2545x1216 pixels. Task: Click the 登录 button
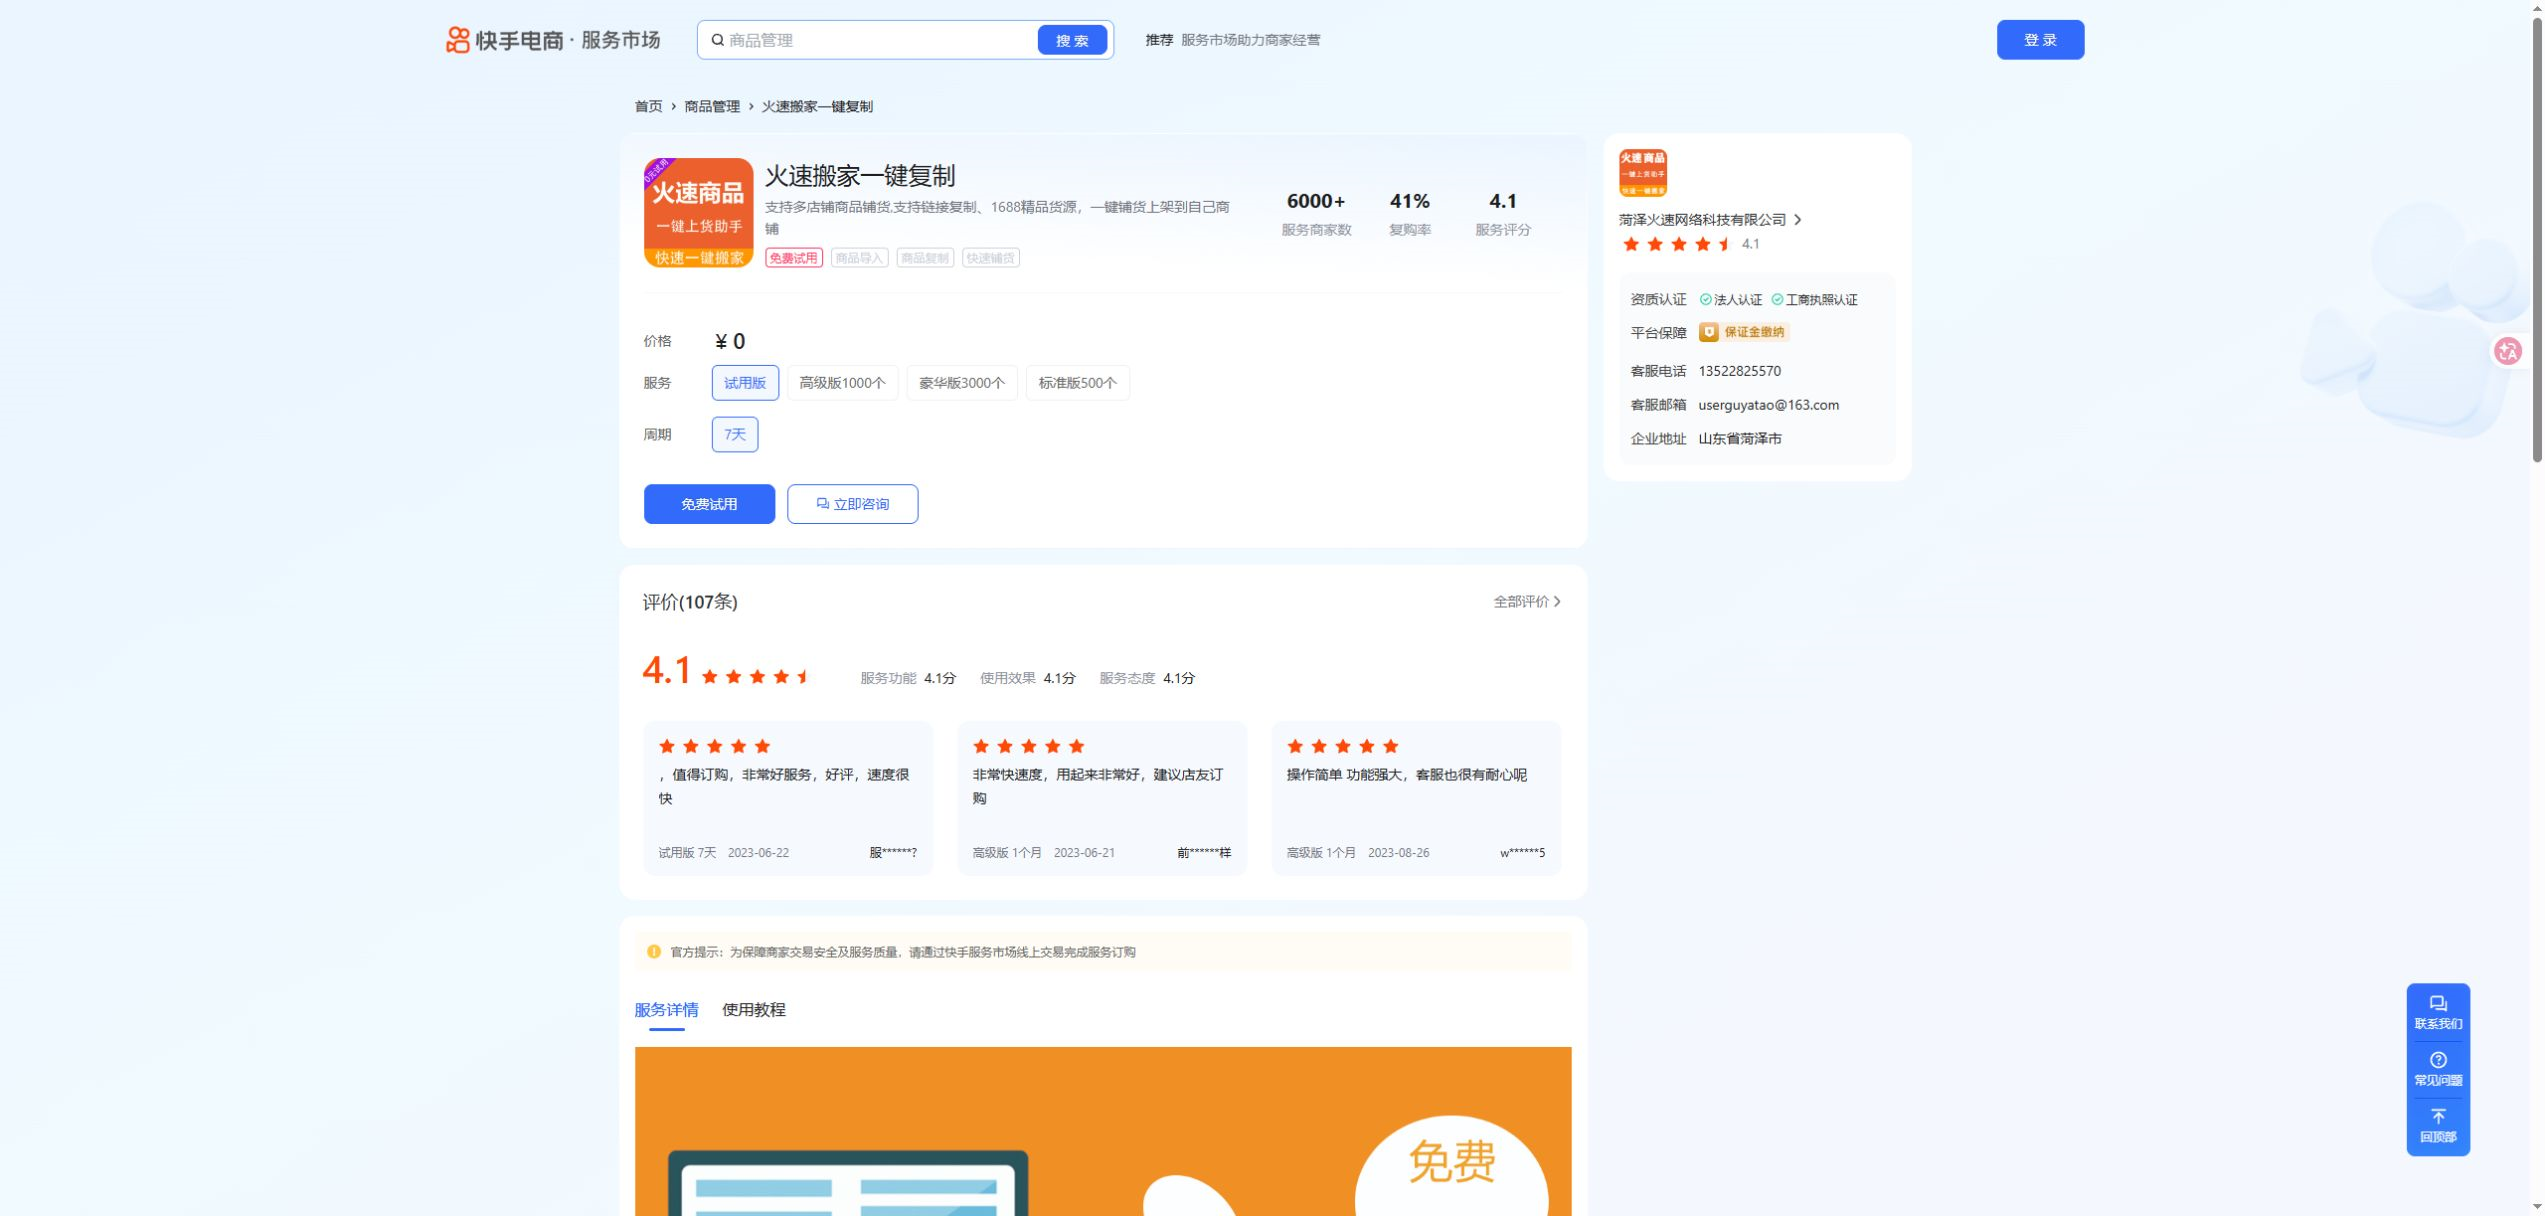[2039, 40]
